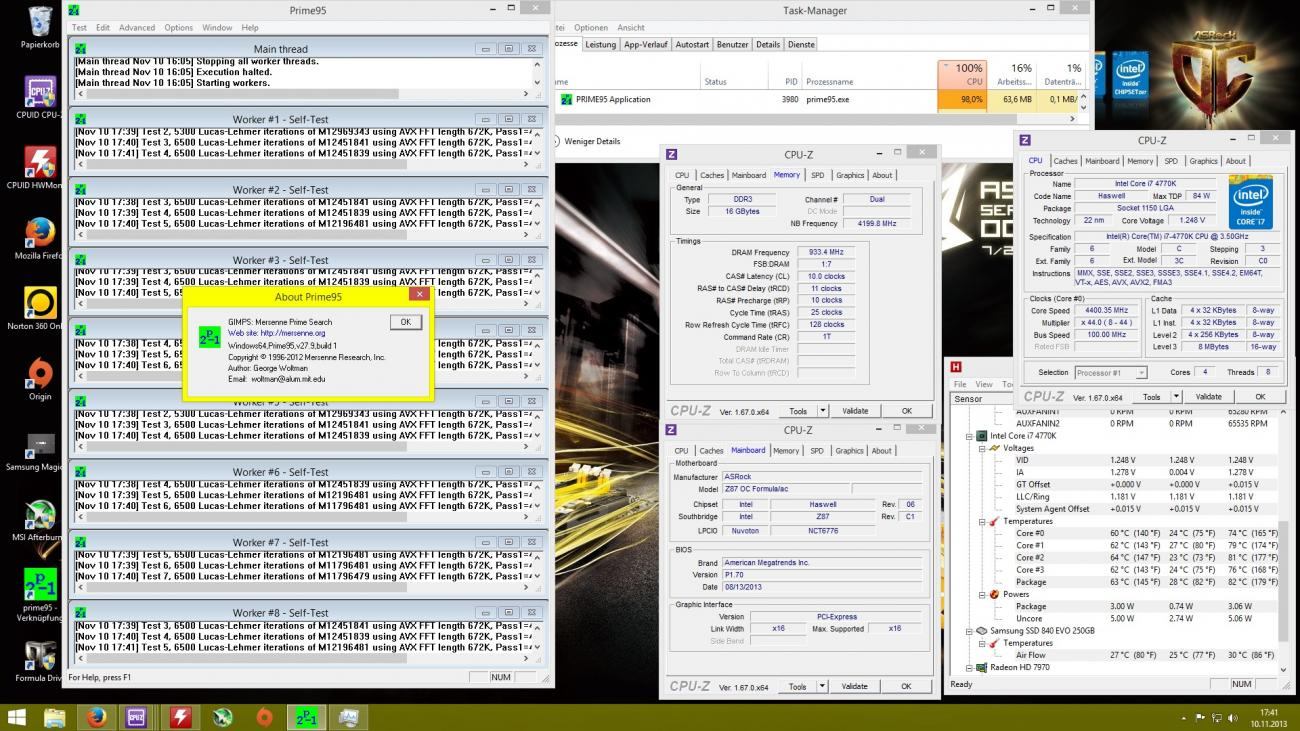This screenshot has height=731, width=1300.
Task: Switch to Task-Manager via its taskbar icon
Action: pos(349,717)
